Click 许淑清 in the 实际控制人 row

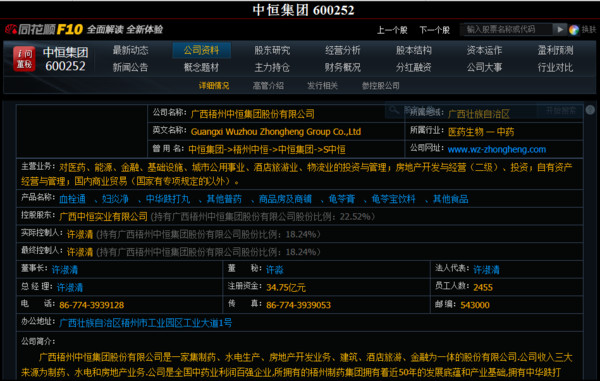click(80, 234)
